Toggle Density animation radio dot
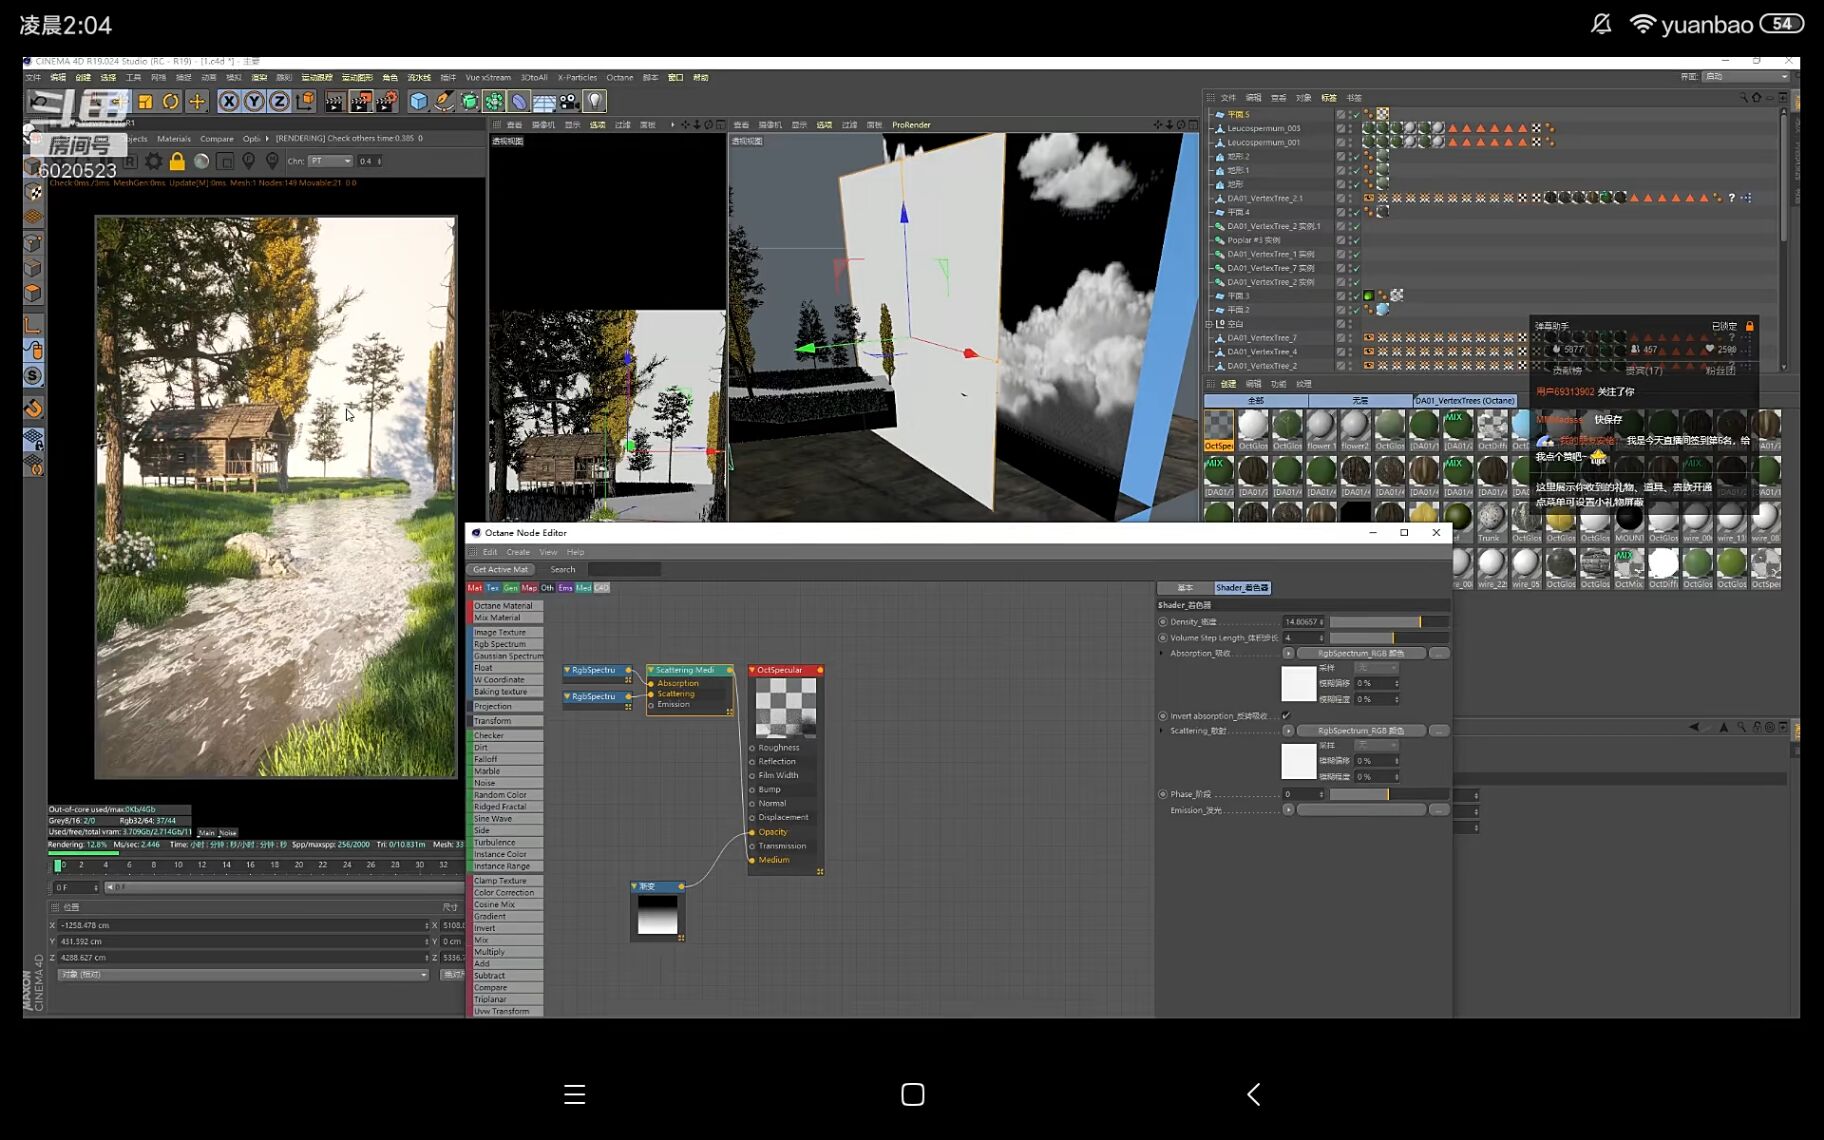 [x=1162, y=622]
